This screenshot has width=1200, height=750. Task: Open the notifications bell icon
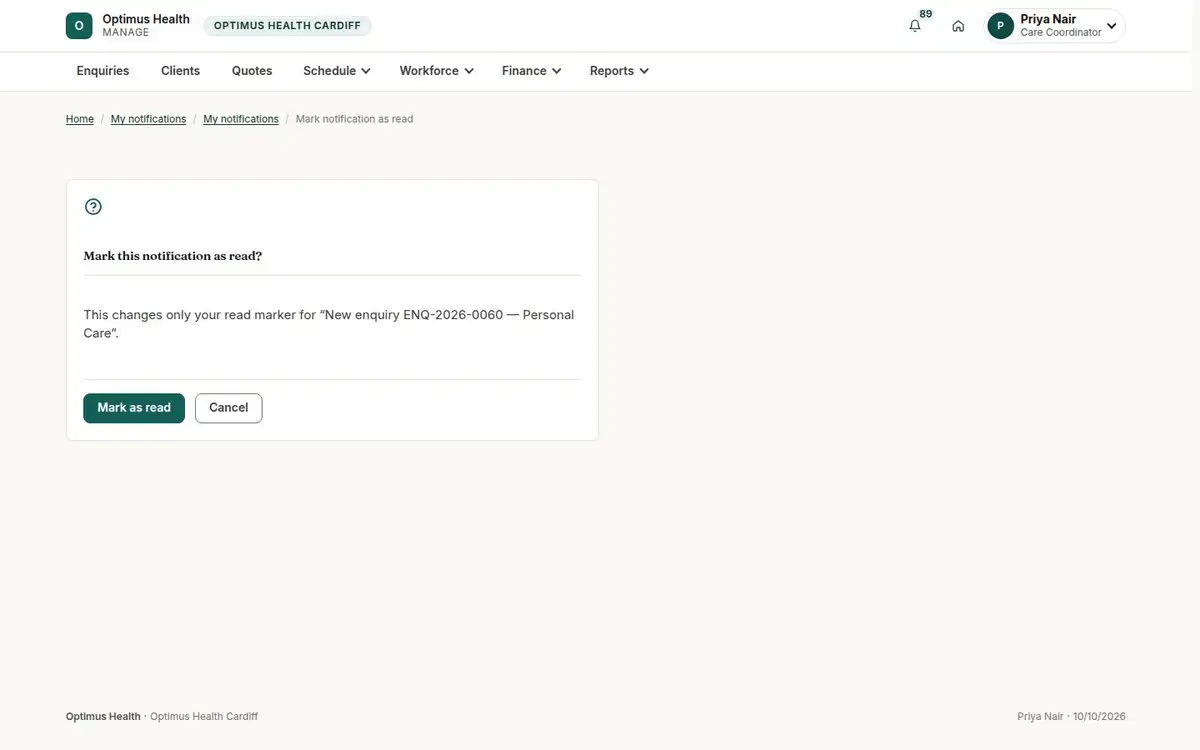915,26
